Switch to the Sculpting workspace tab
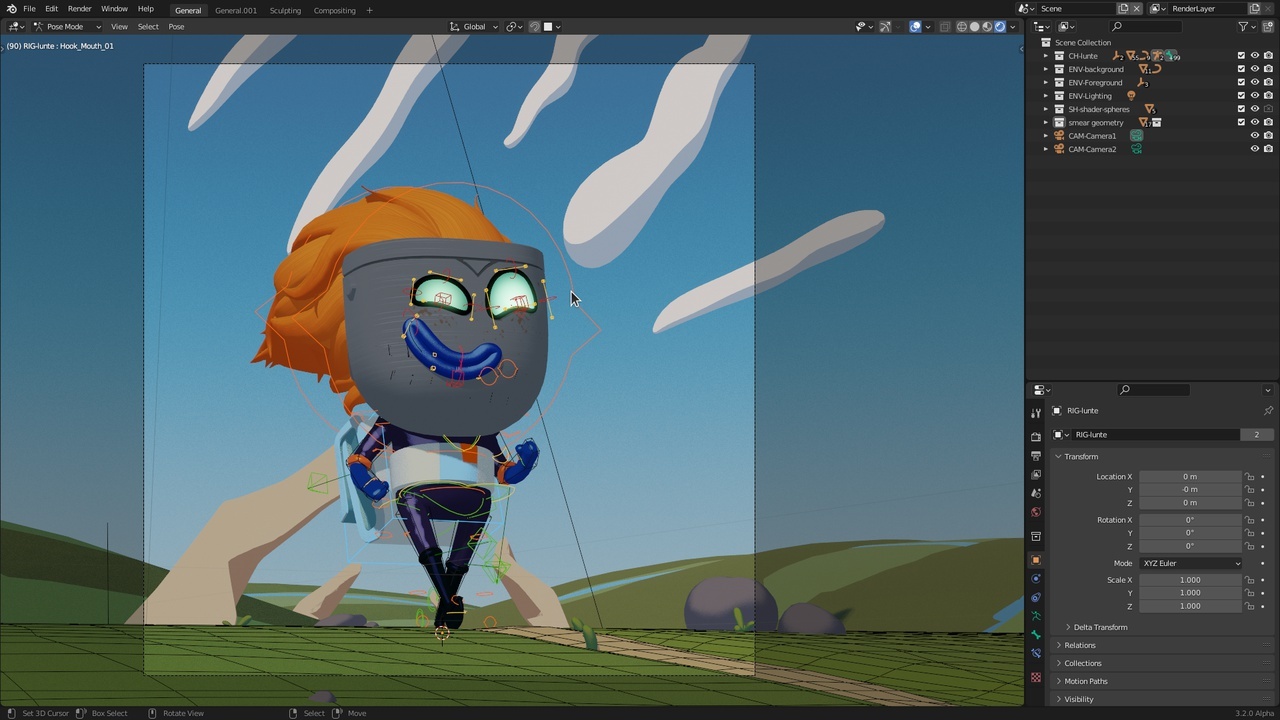Image resolution: width=1280 pixels, height=720 pixels. tap(285, 11)
